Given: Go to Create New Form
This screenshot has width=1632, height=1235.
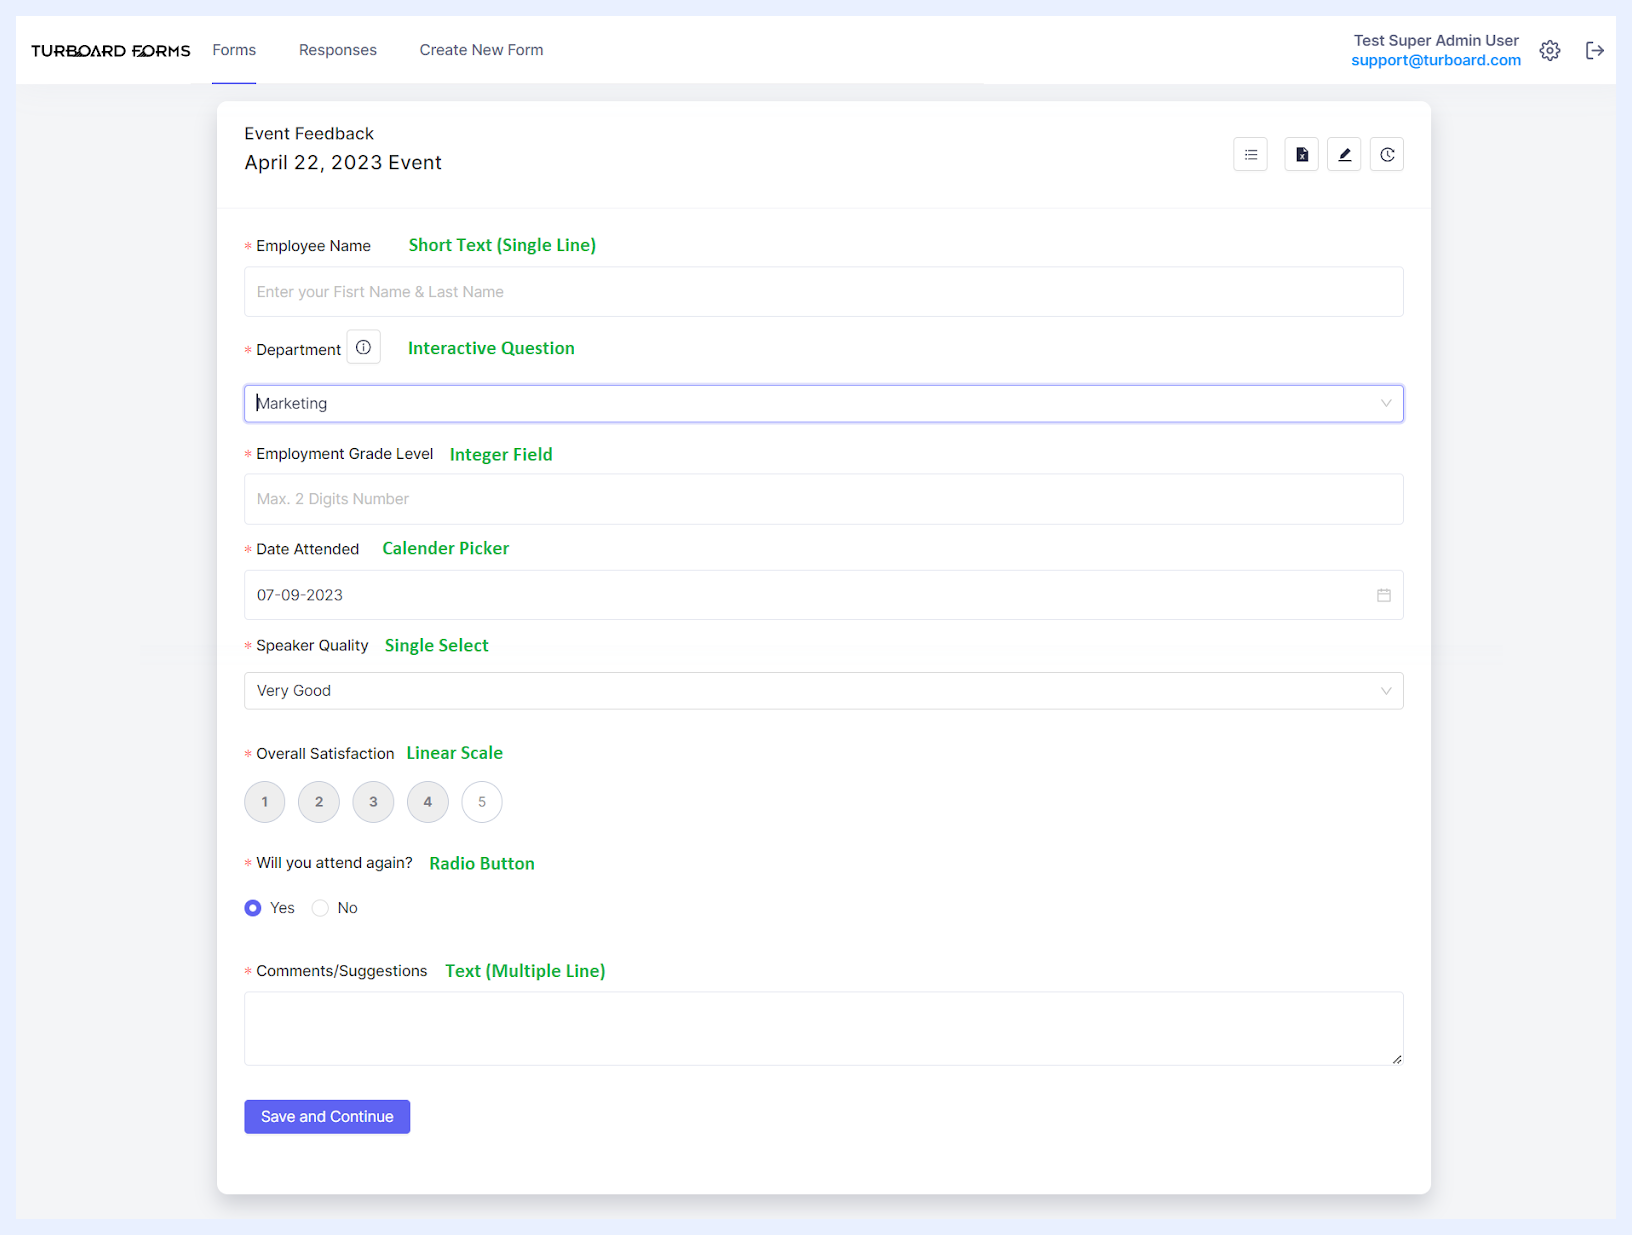Looking at the screenshot, I should (x=481, y=50).
